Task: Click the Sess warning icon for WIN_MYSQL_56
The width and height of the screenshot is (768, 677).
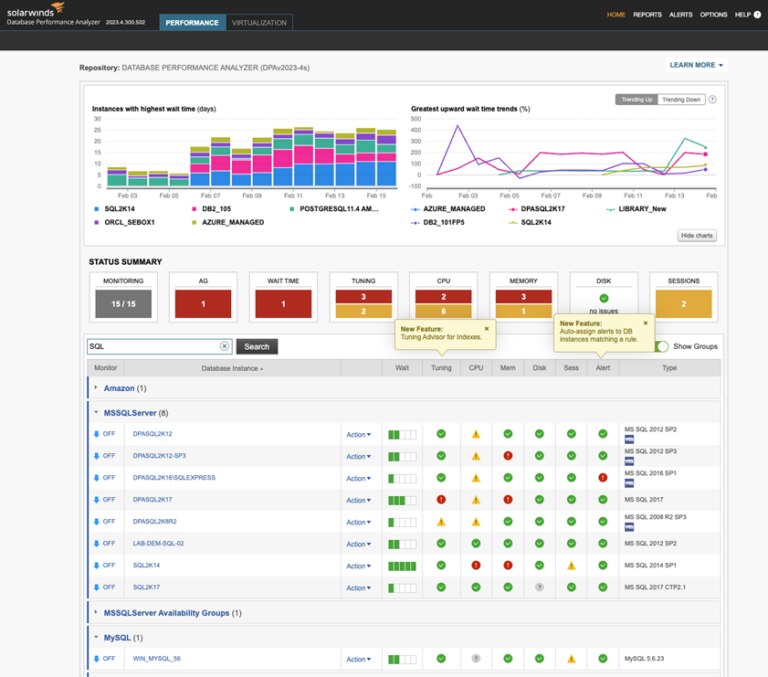Action: (x=571, y=659)
